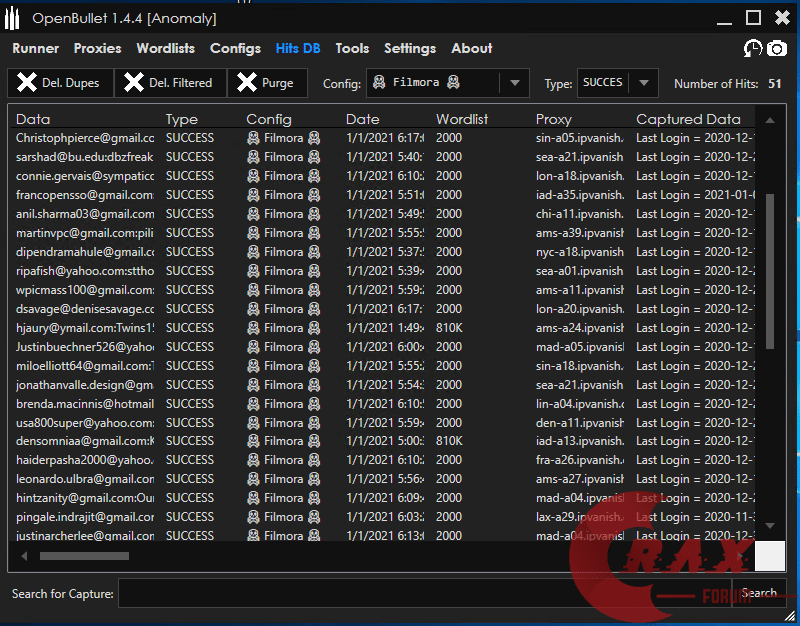
Task: Switch to the Wordlists tab
Action: 166,48
